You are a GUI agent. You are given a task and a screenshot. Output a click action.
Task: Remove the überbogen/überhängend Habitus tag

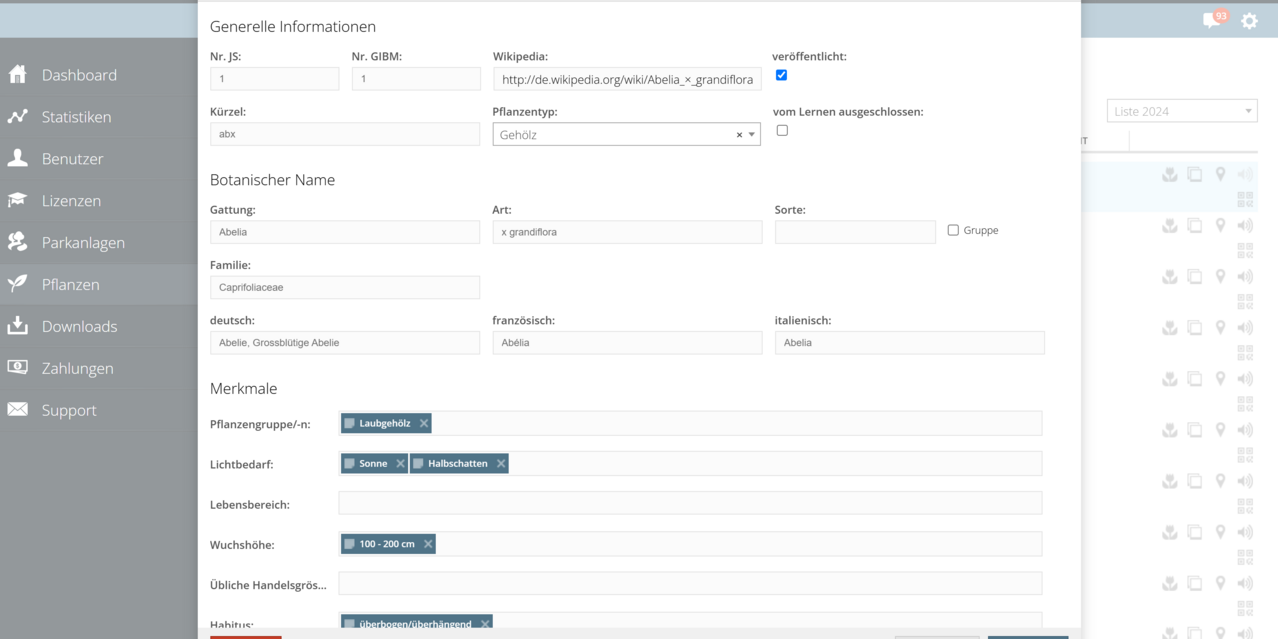tap(485, 624)
